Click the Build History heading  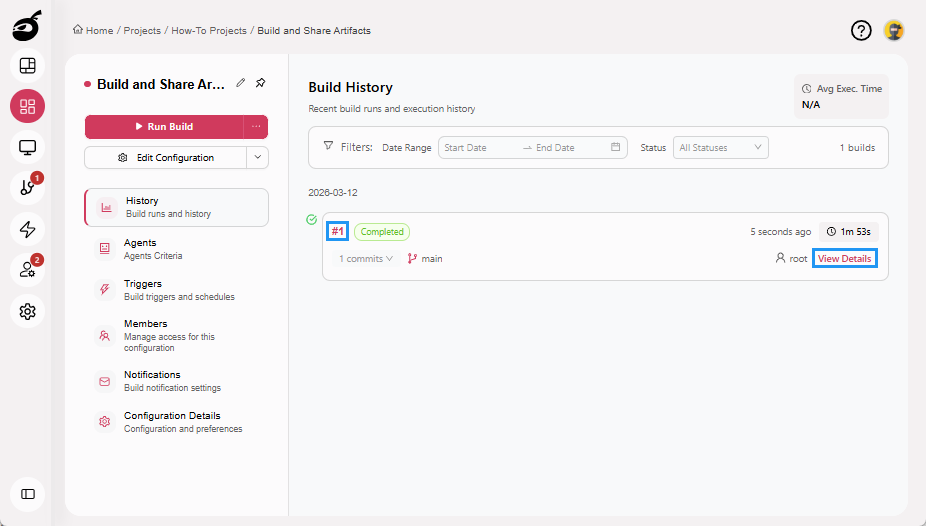click(x=350, y=87)
